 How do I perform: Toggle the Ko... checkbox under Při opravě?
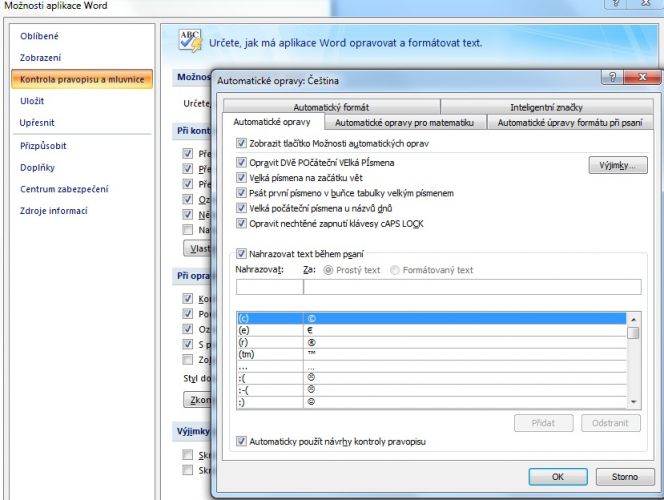[188, 298]
